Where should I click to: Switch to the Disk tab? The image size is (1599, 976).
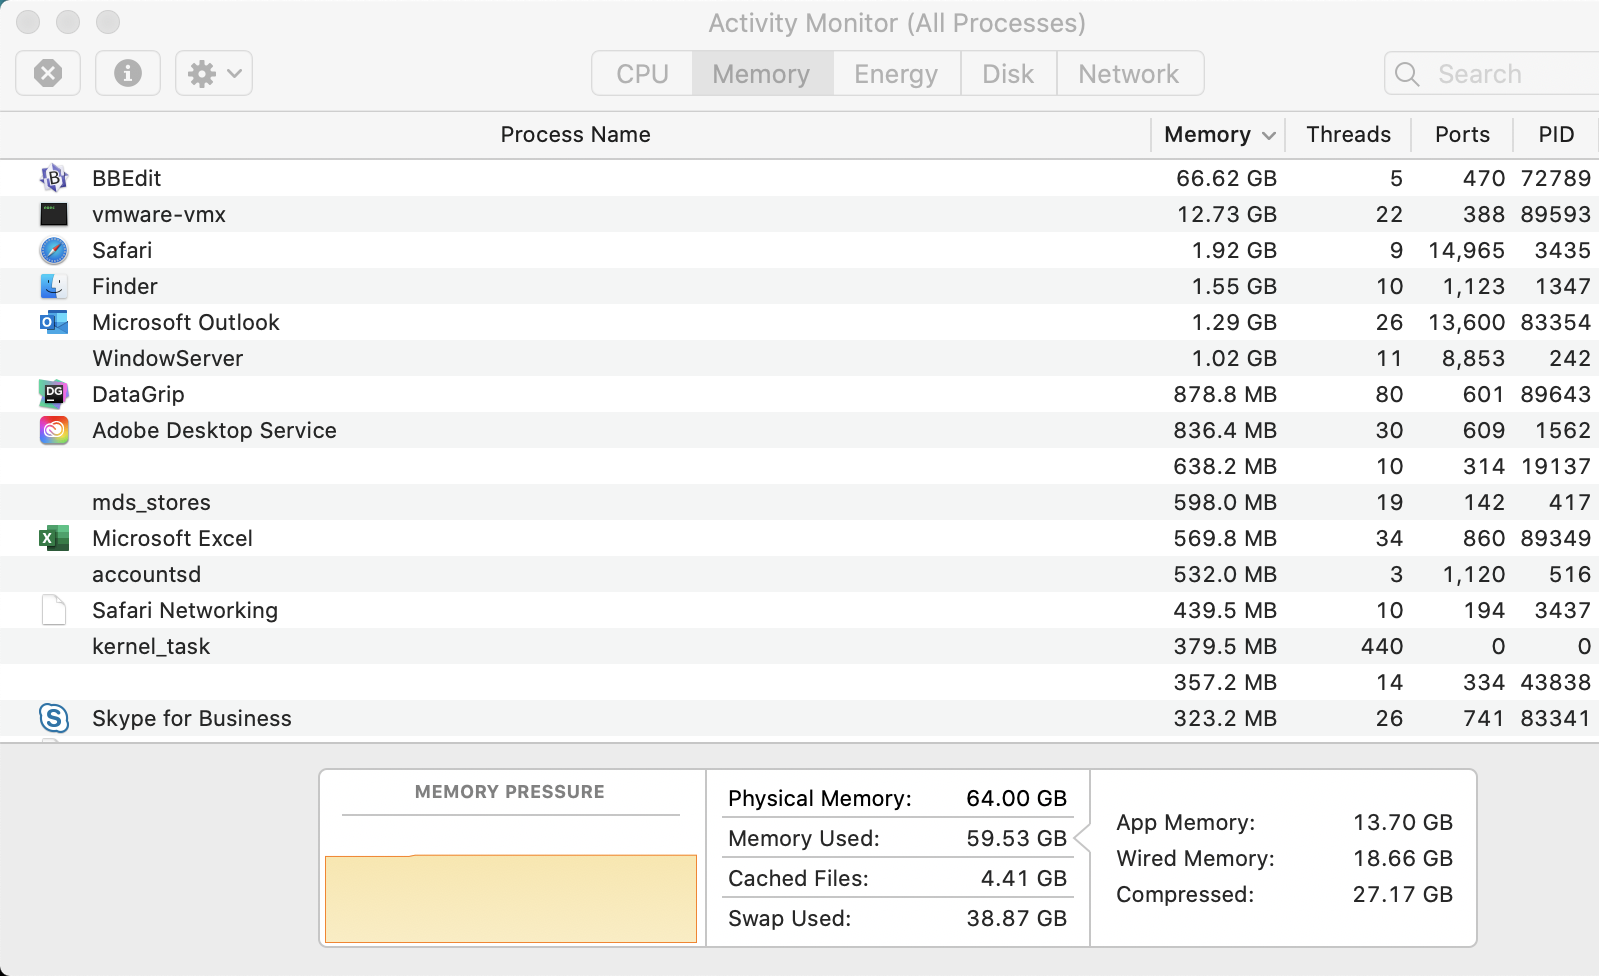pyautogui.click(x=1008, y=74)
